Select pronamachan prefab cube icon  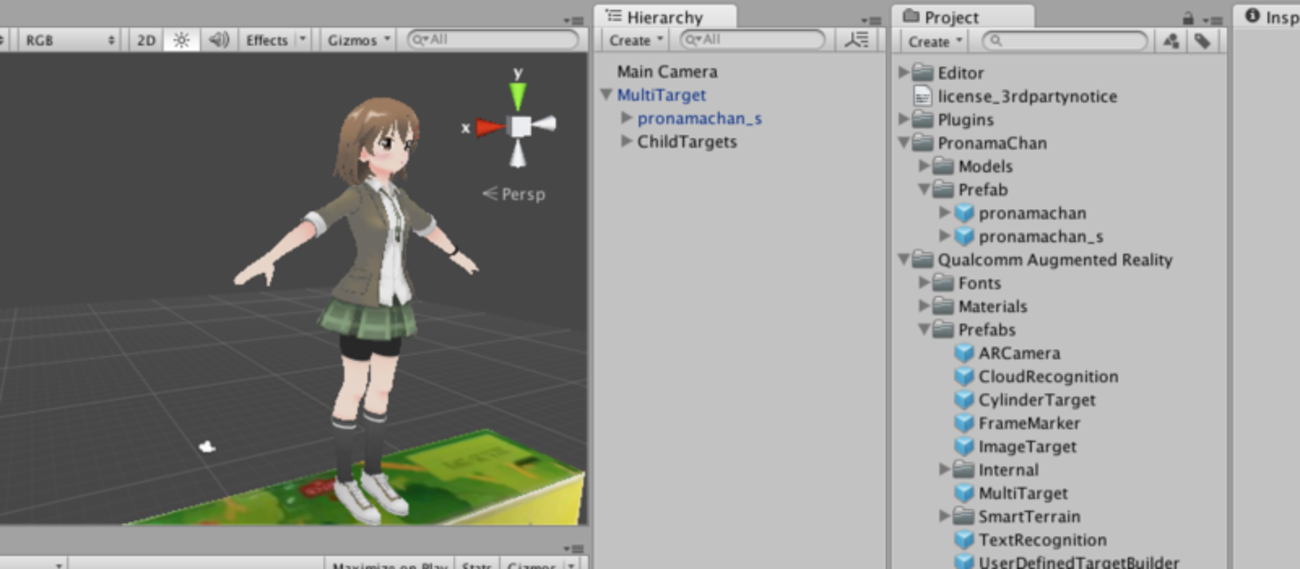[x=964, y=213]
